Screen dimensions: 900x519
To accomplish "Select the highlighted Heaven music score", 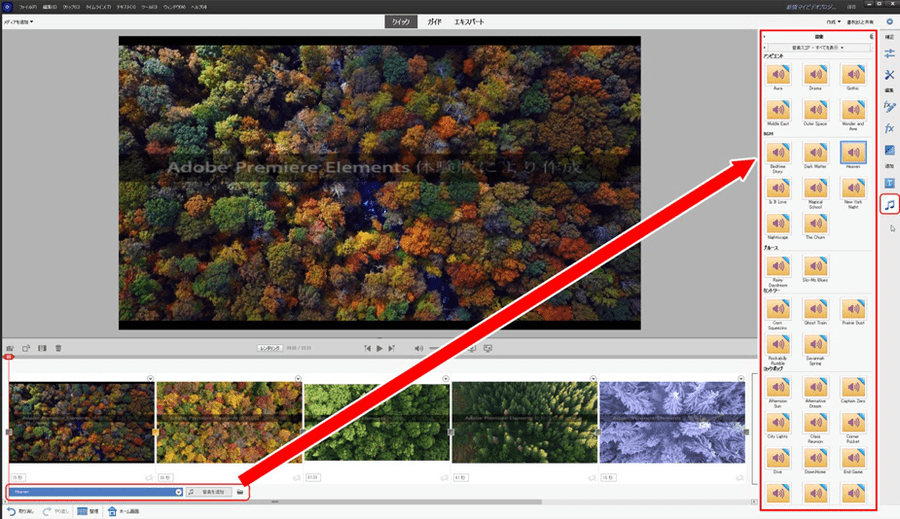I will coord(853,155).
